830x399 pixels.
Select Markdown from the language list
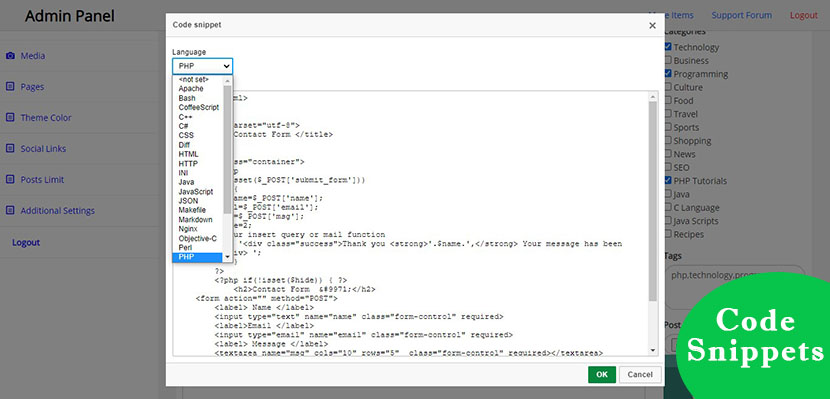pos(198,220)
